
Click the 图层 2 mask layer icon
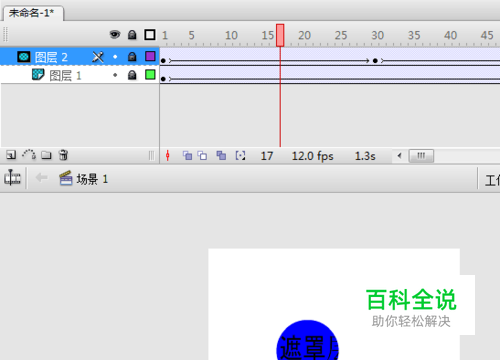pos(24,57)
